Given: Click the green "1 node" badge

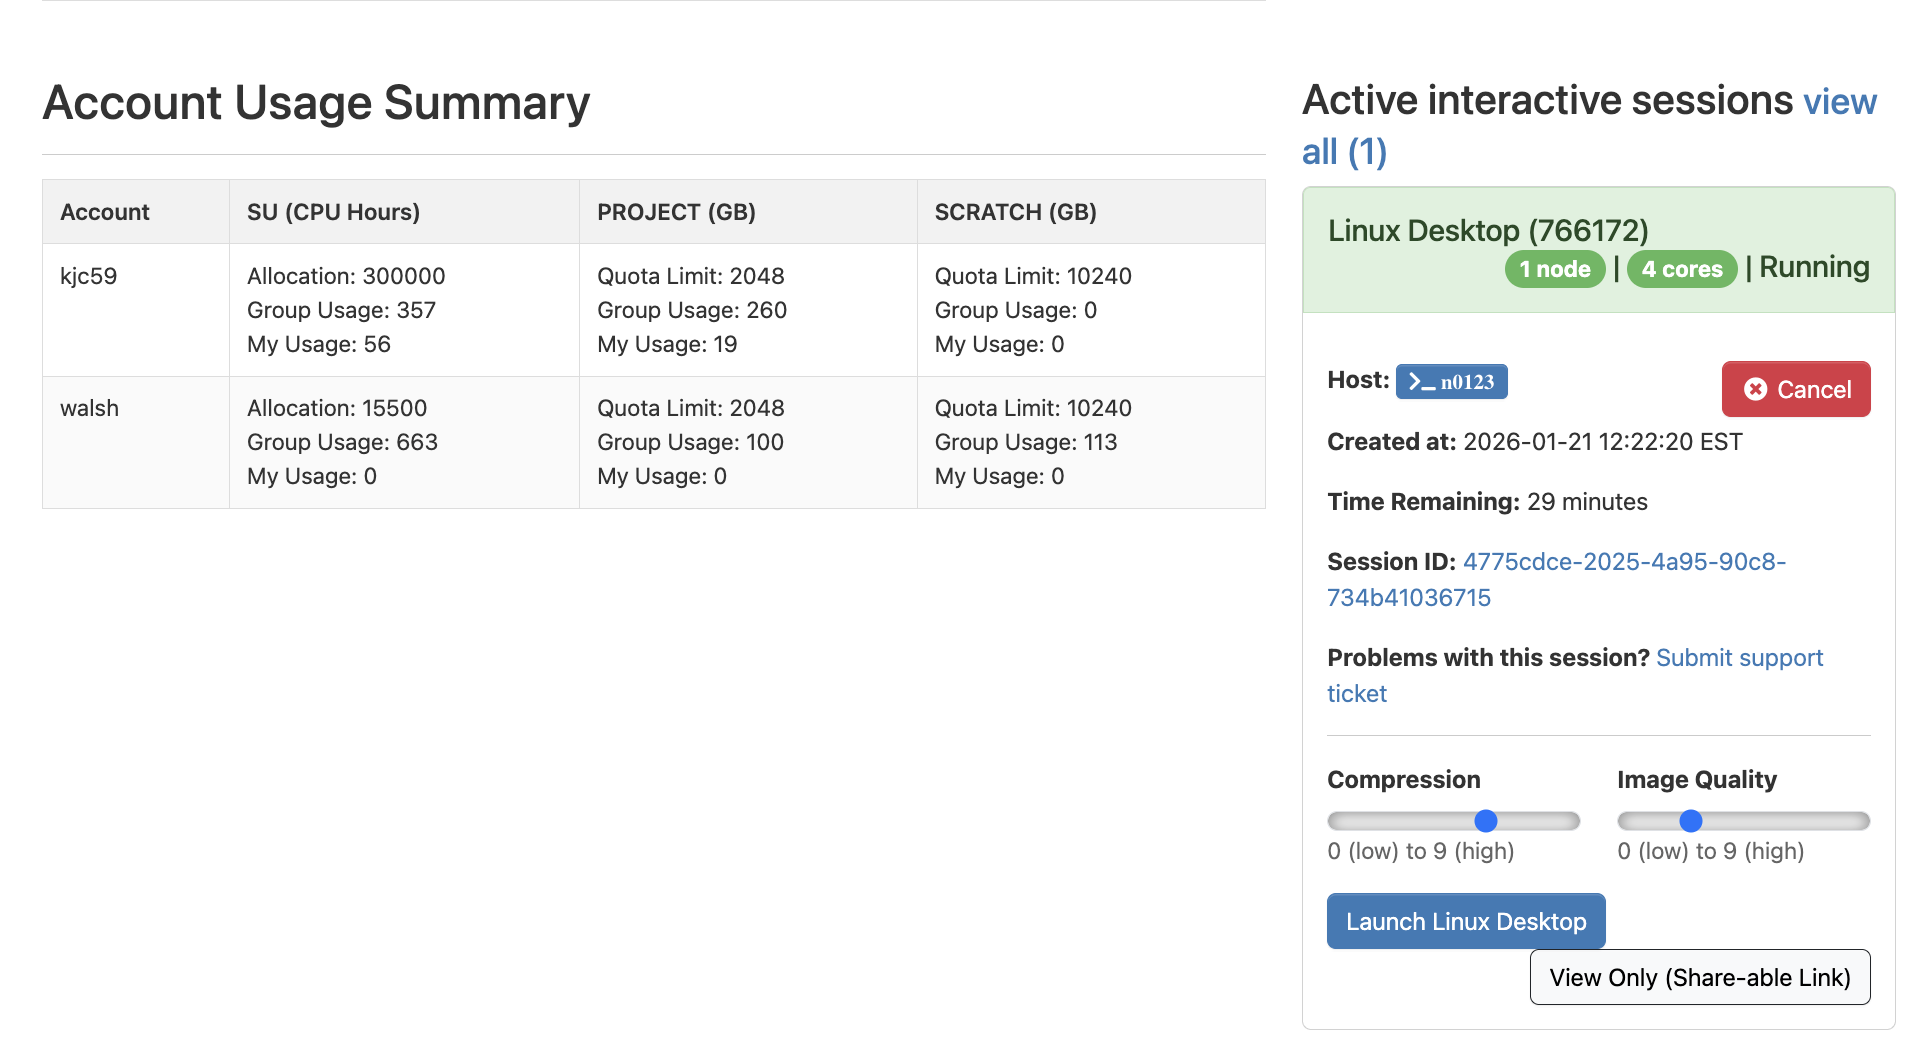Looking at the screenshot, I should 1554,268.
